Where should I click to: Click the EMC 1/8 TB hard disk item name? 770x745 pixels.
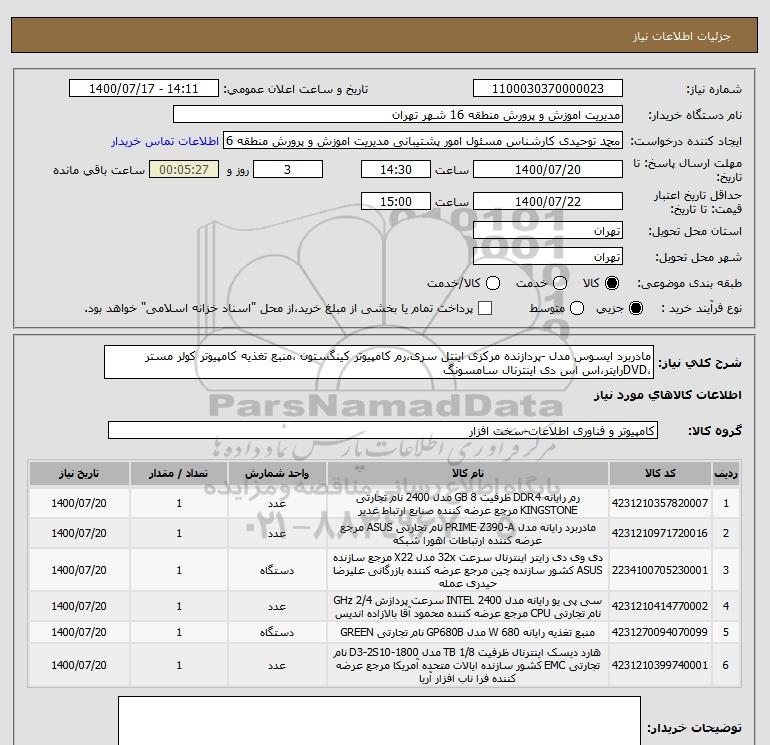click(x=468, y=665)
